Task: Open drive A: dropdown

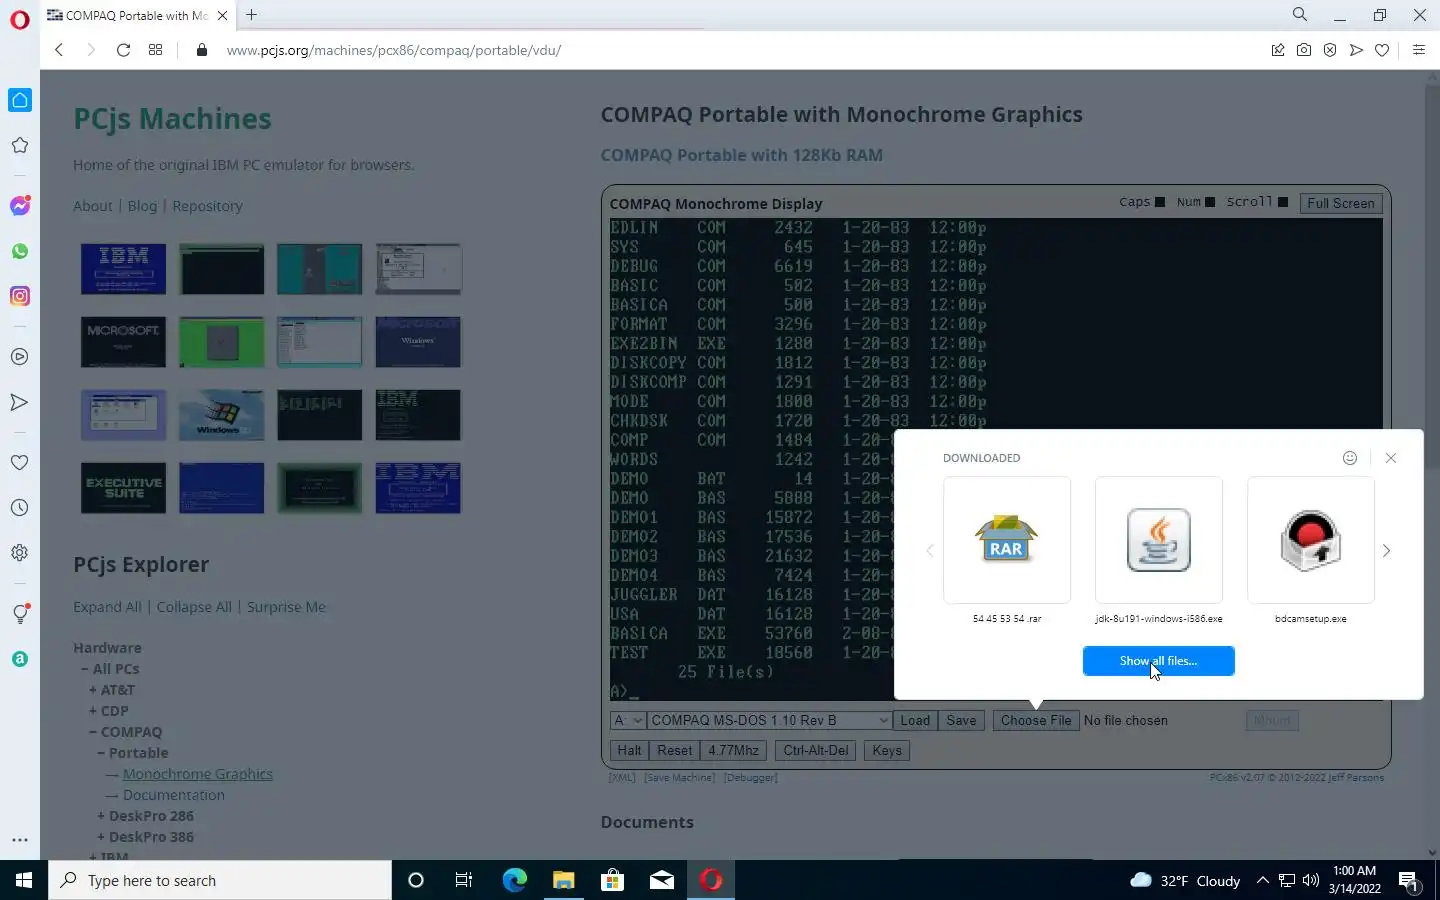Action: click(x=628, y=720)
